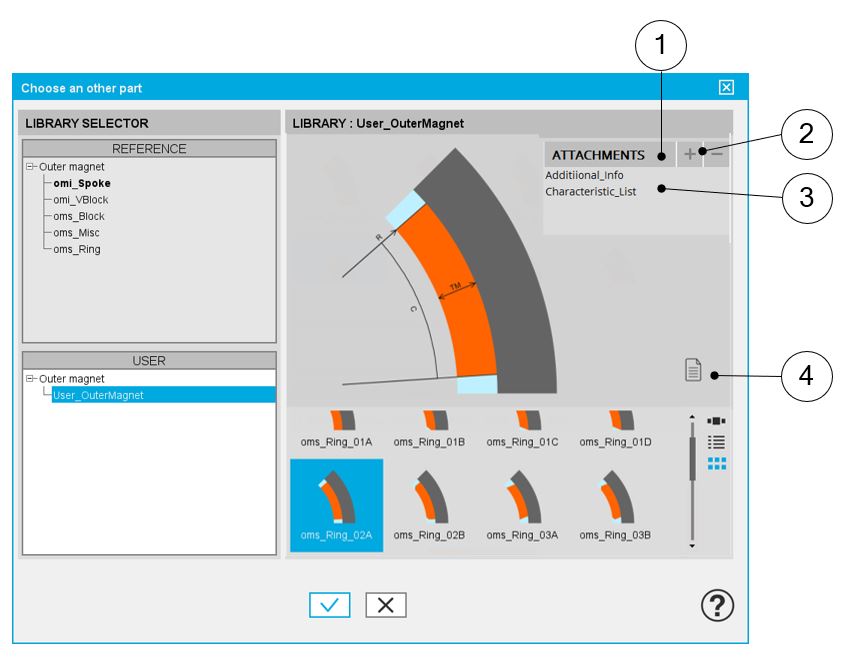Open the help question mark icon
The image size is (849, 671).
coord(717,605)
